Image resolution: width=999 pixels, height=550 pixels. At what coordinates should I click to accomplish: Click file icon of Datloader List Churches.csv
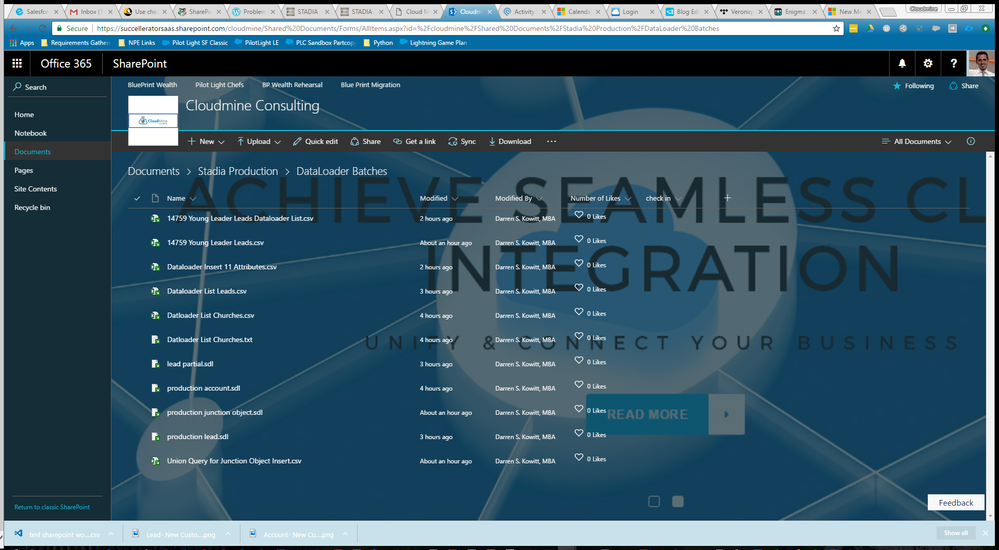click(x=155, y=315)
